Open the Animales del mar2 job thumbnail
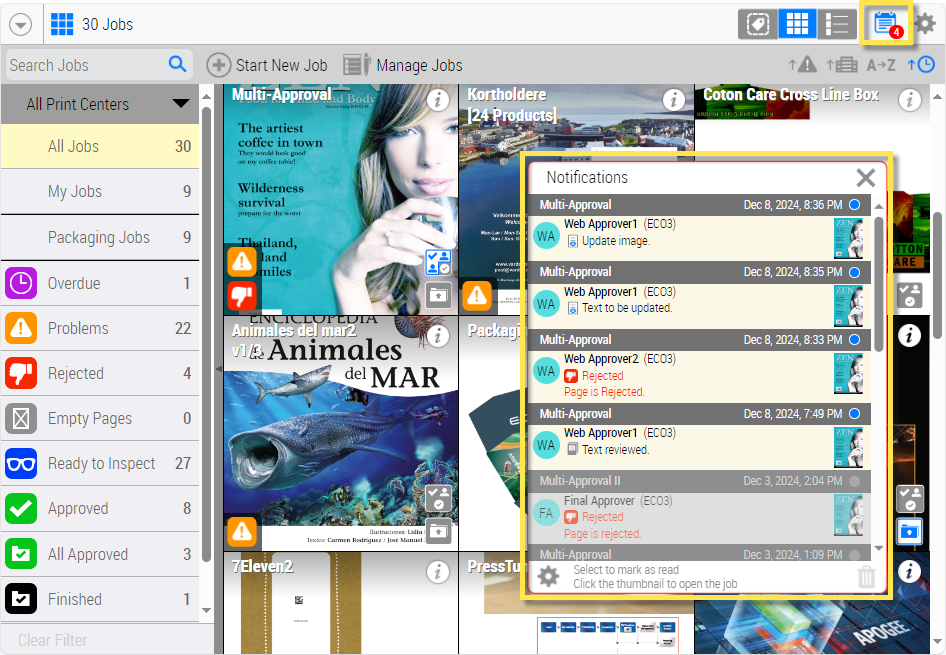This screenshot has width=946, height=655. (341, 433)
